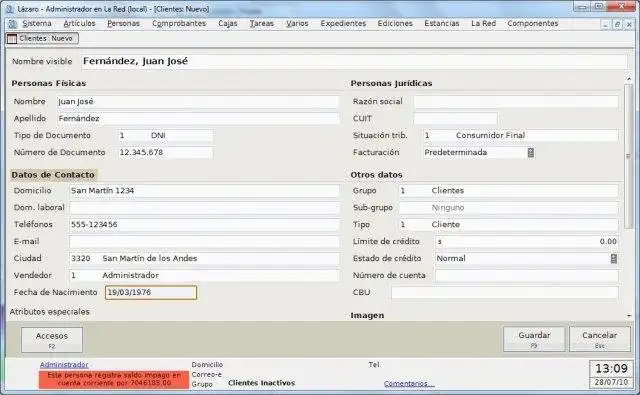Click the scrollbar down arrow near Imagen

tap(629, 315)
